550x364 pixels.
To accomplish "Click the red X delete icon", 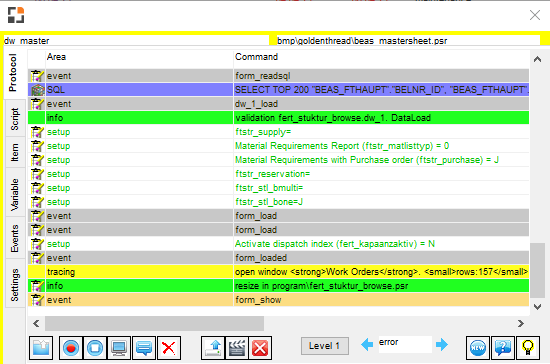I will point(169,348).
